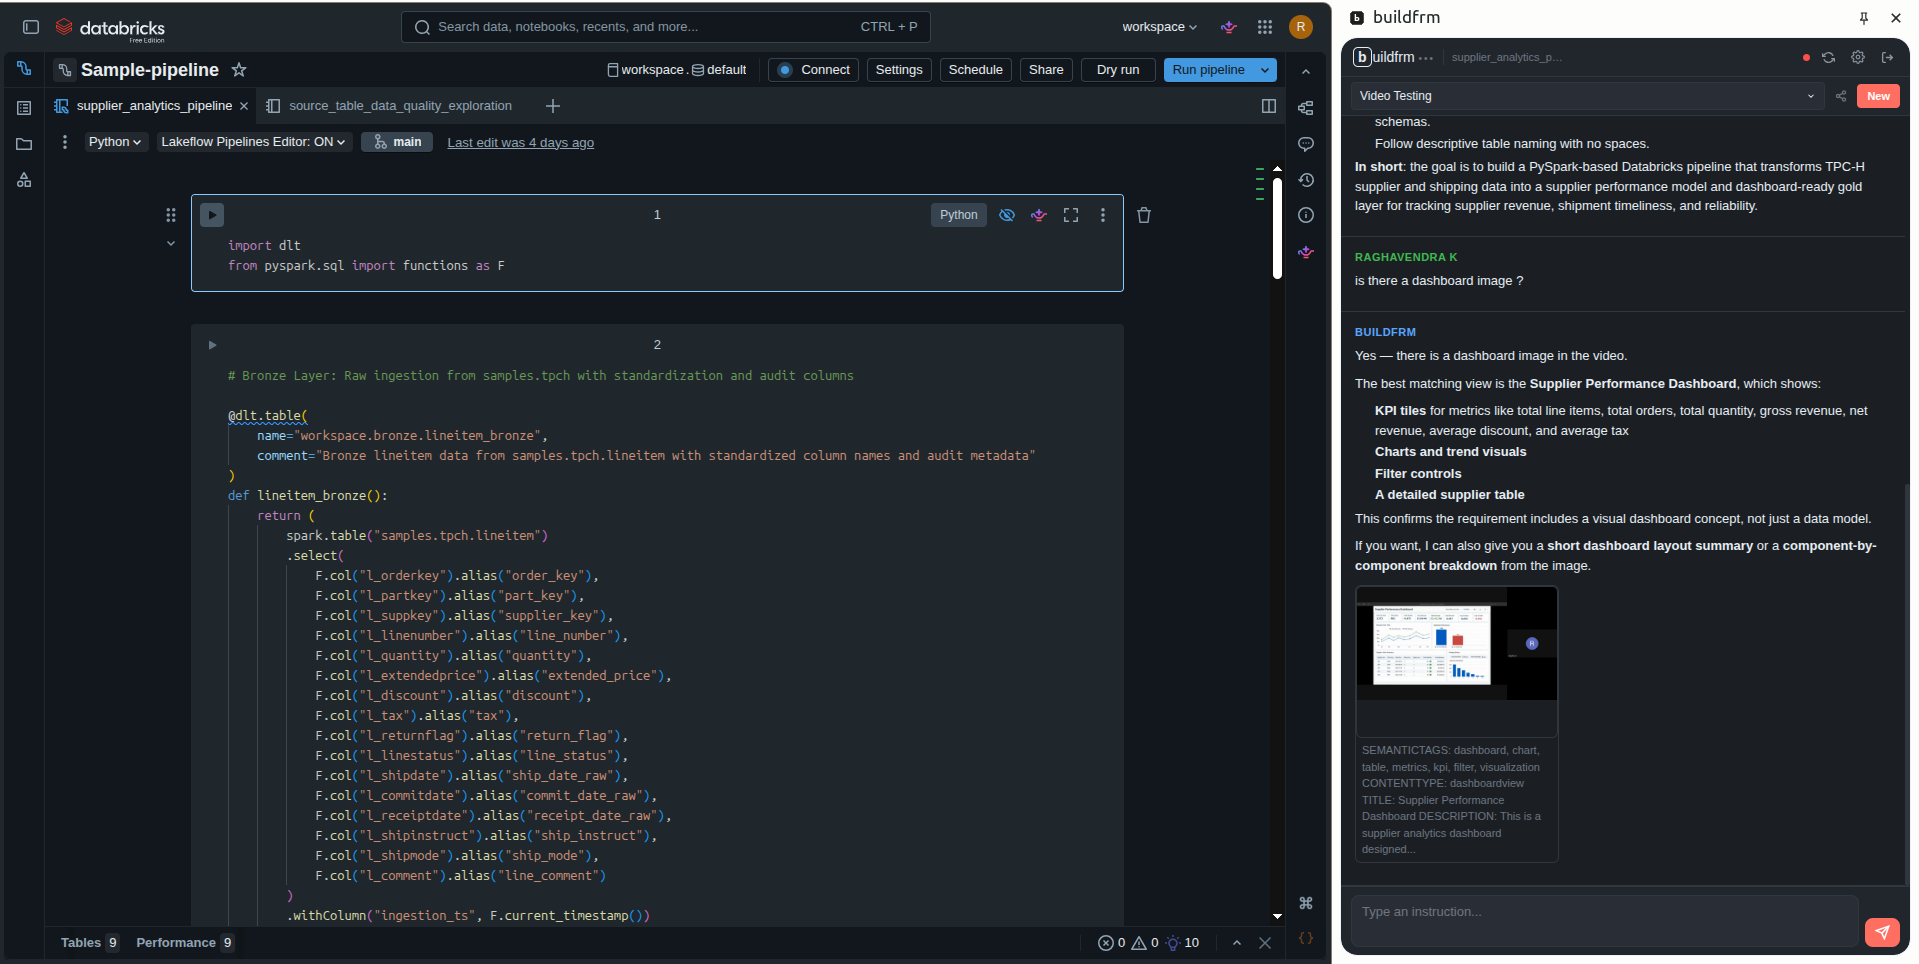The width and height of the screenshot is (1919, 964).
Task: Toggle side-by-side split view icon
Action: (x=1269, y=106)
